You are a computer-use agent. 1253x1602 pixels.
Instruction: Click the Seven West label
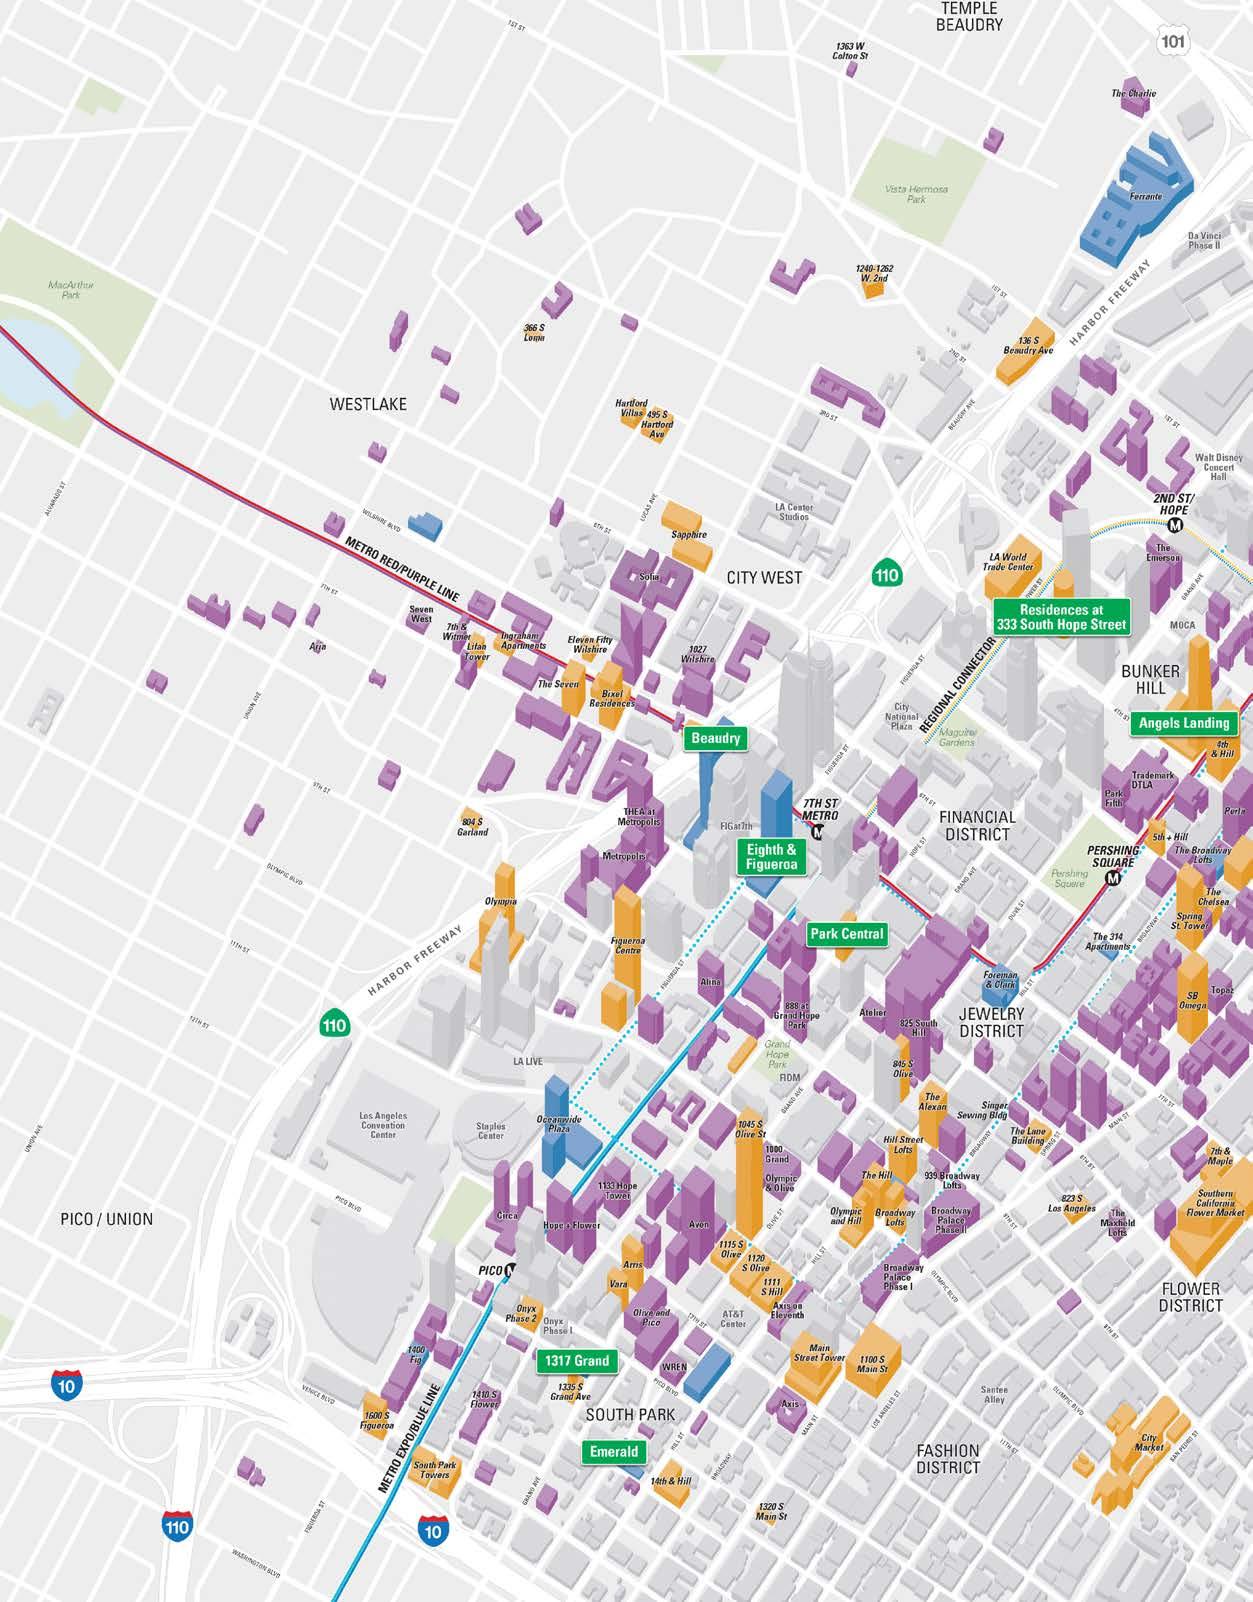(x=422, y=614)
